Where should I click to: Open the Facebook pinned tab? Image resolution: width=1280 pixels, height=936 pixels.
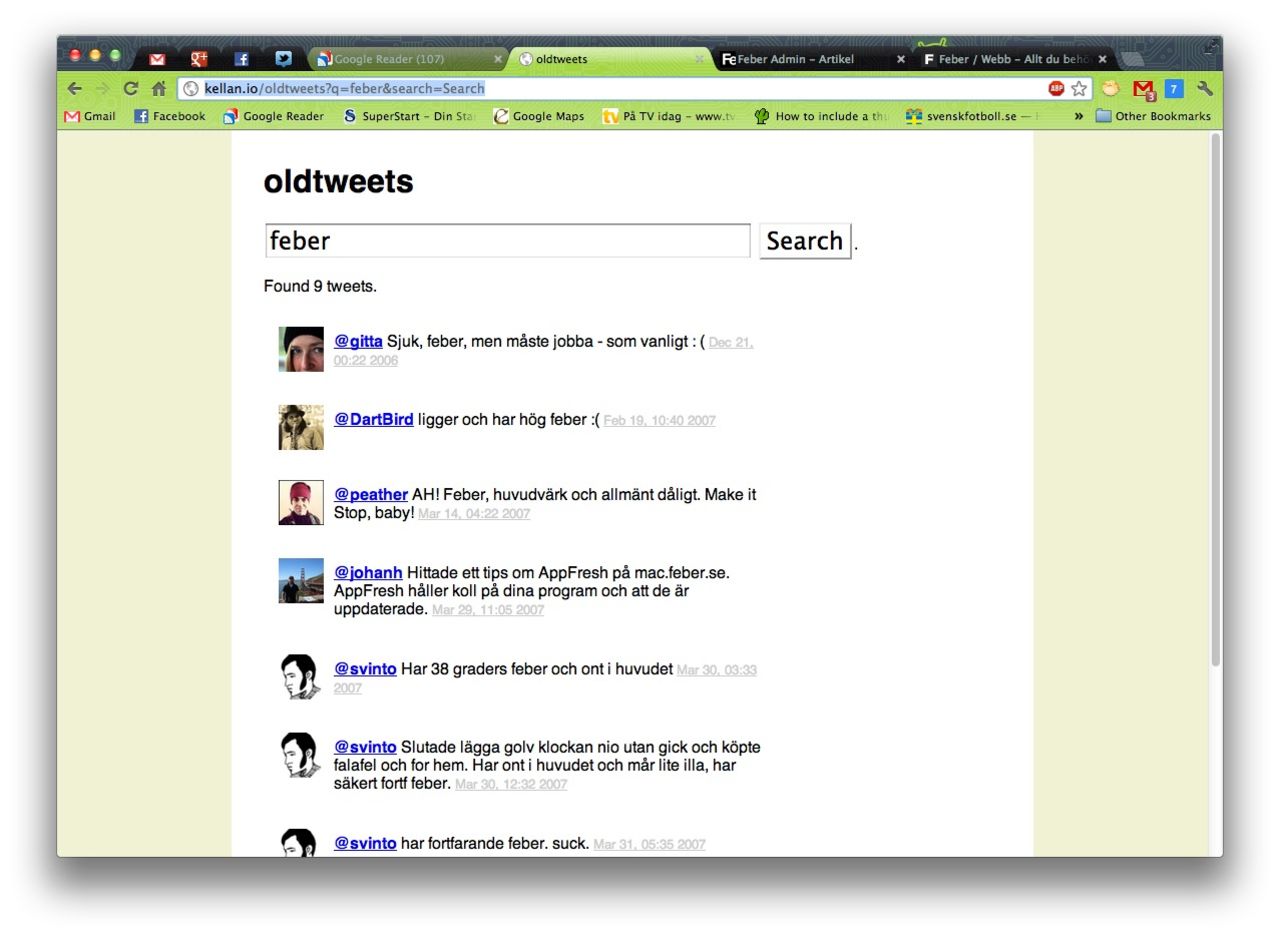(241, 59)
